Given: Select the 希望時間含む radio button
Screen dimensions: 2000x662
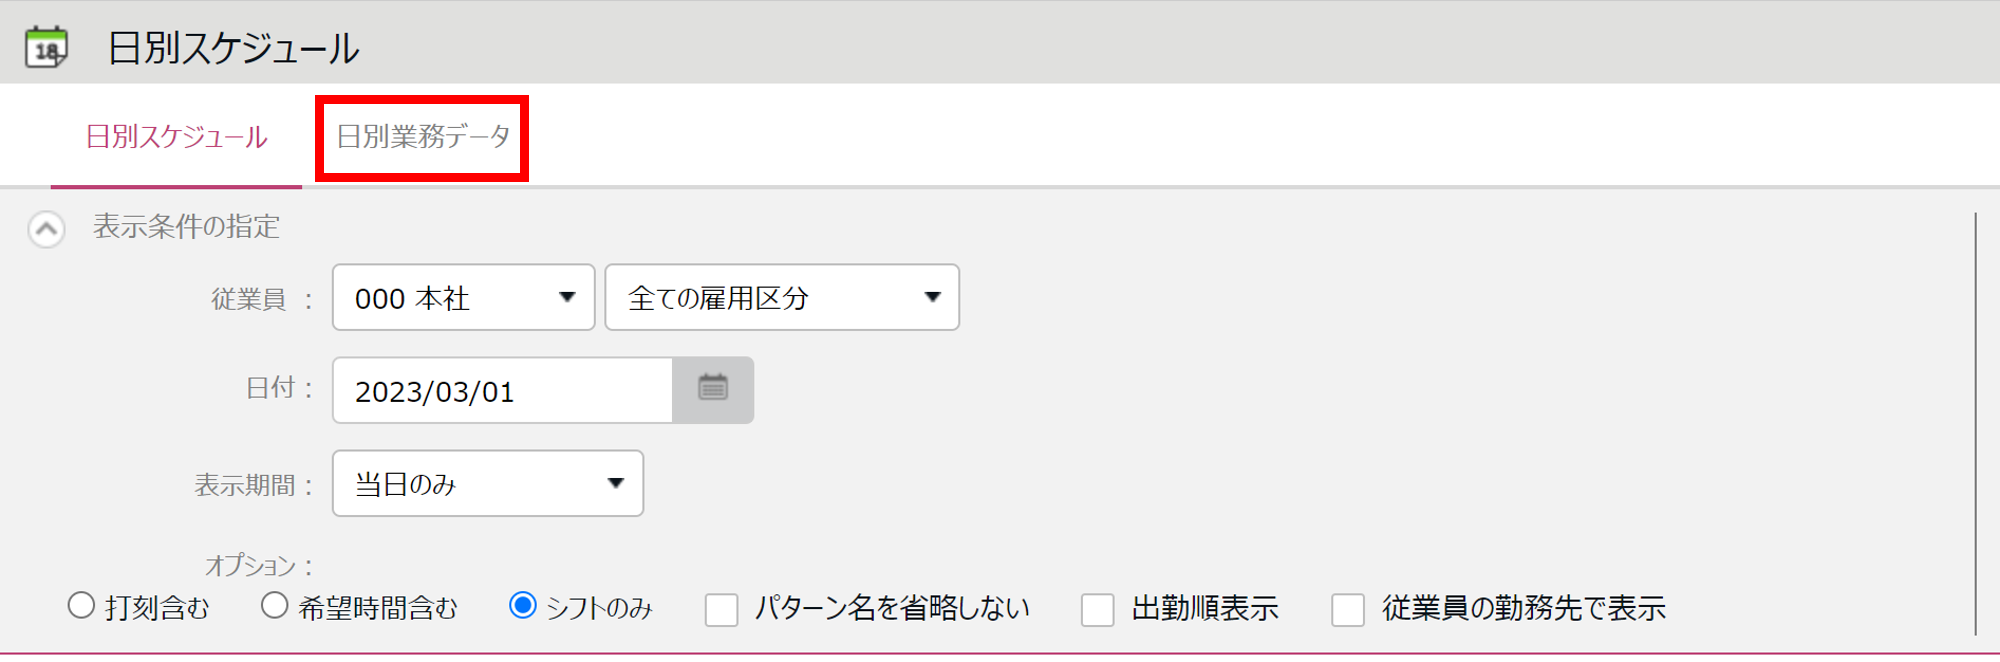Looking at the screenshot, I should [x=275, y=606].
